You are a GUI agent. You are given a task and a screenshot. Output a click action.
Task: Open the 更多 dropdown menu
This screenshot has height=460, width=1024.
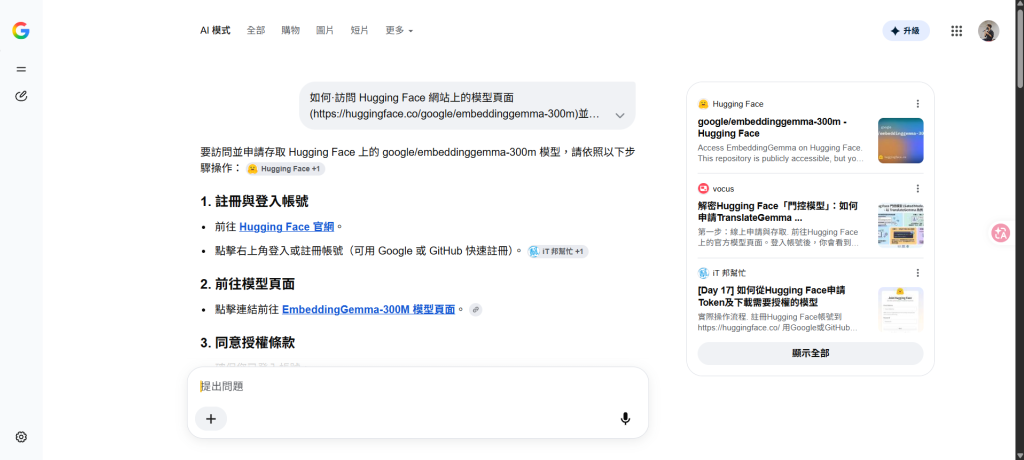pyautogui.click(x=399, y=30)
